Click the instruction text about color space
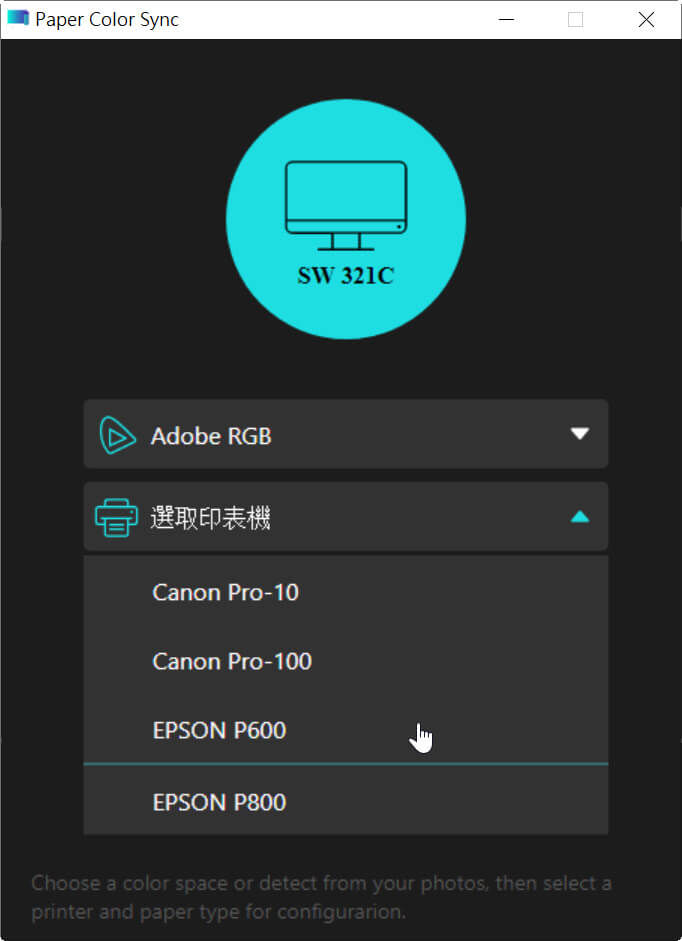Screen dimensions: 682x941 pyautogui.click(x=321, y=897)
